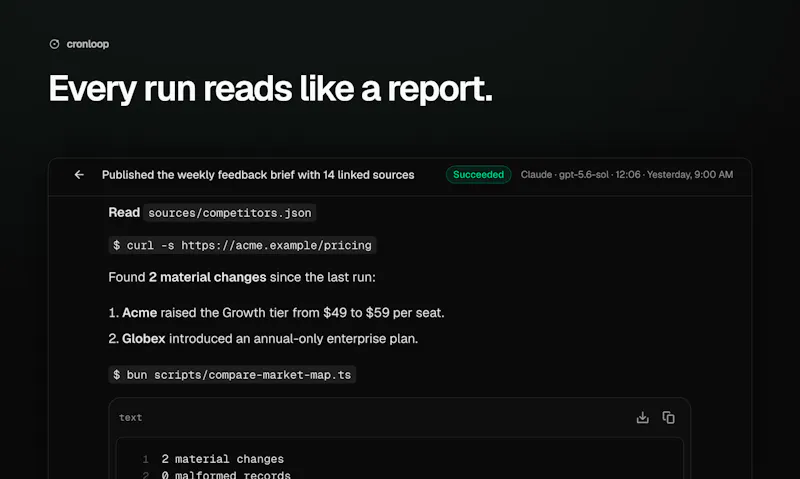
Task: Click the run metadata with 'Yesterday, 9:00 AM'
Action: (x=627, y=174)
